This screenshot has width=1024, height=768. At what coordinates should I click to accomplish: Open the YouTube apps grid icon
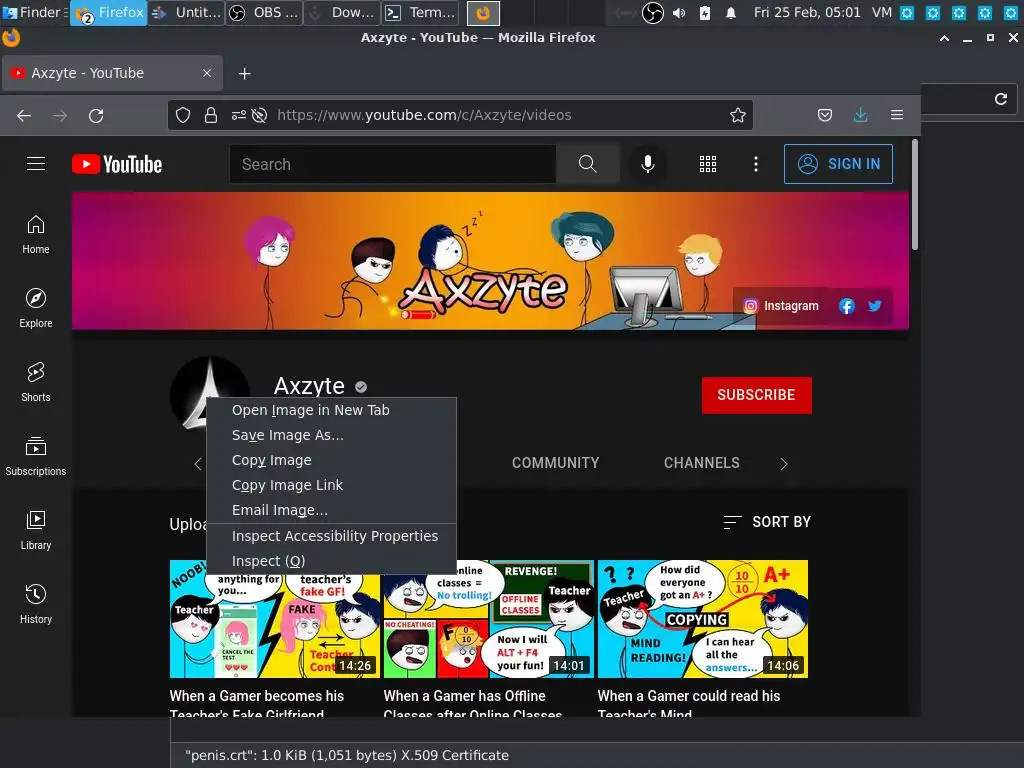tap(708, 164)
